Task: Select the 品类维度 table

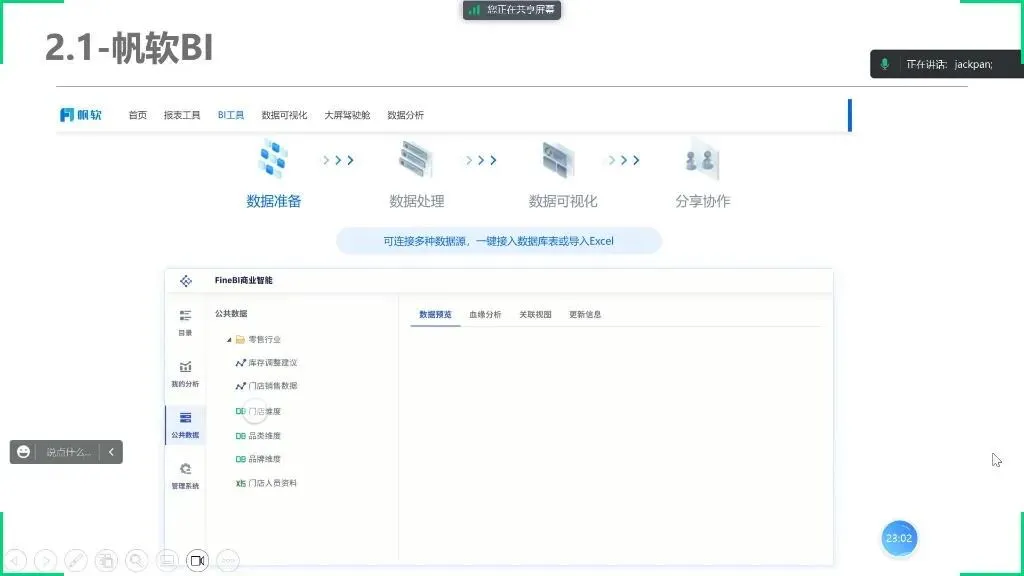Action: (x=258, y=436)
